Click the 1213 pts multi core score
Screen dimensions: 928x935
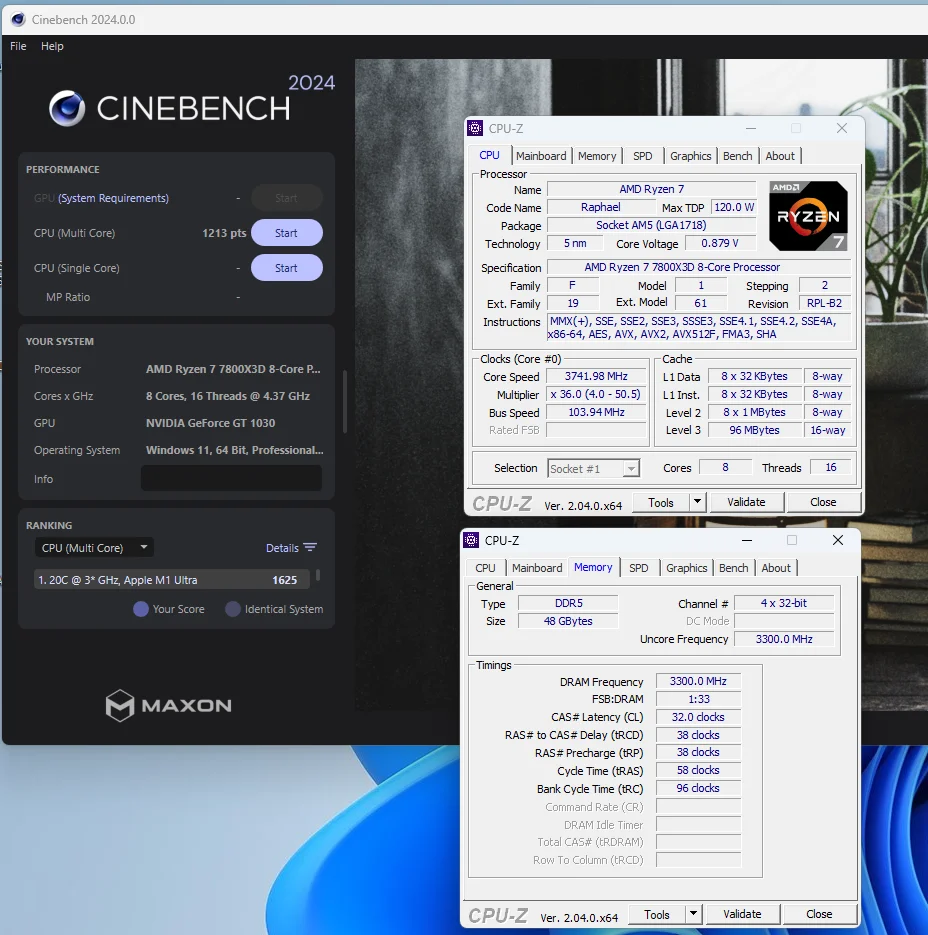224,233
